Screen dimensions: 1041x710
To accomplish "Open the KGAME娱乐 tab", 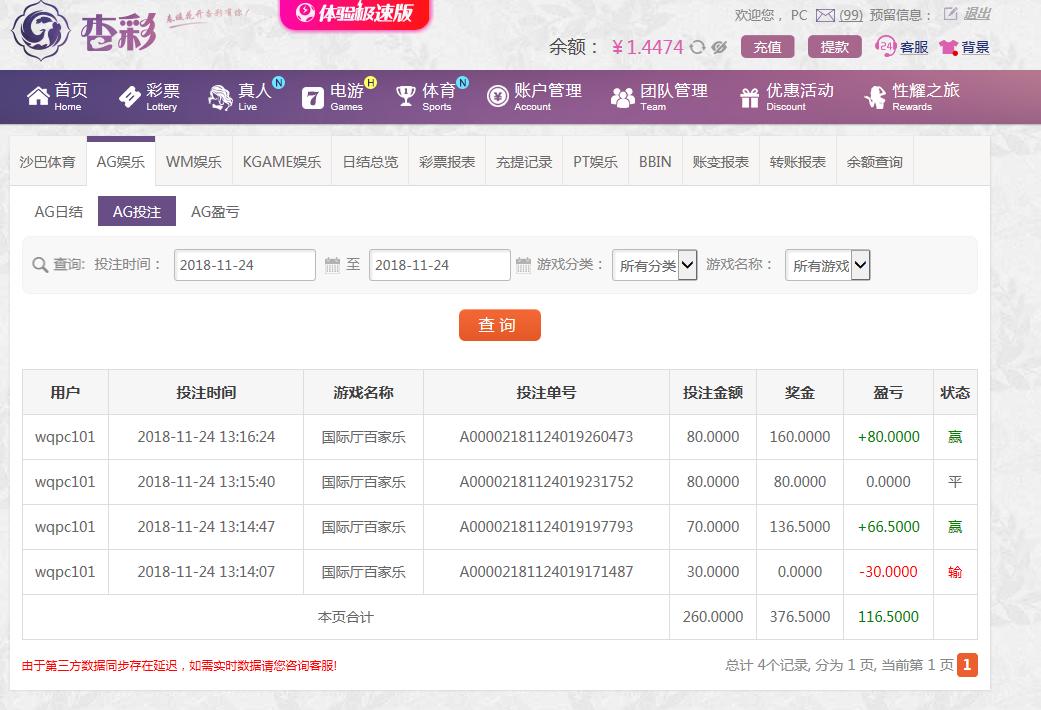I will click(282, 162).
